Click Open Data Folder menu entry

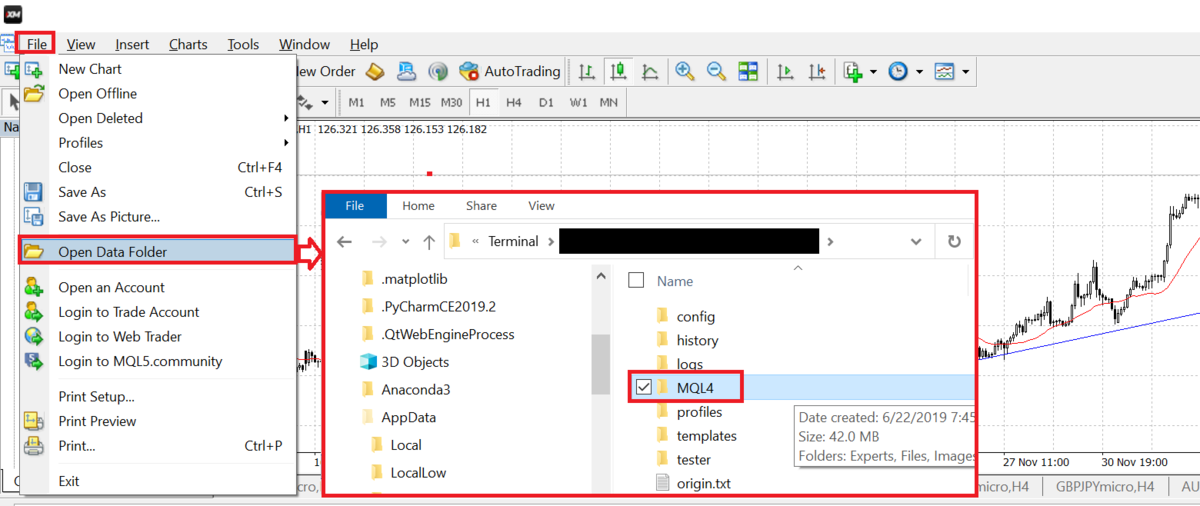(158, 252)
